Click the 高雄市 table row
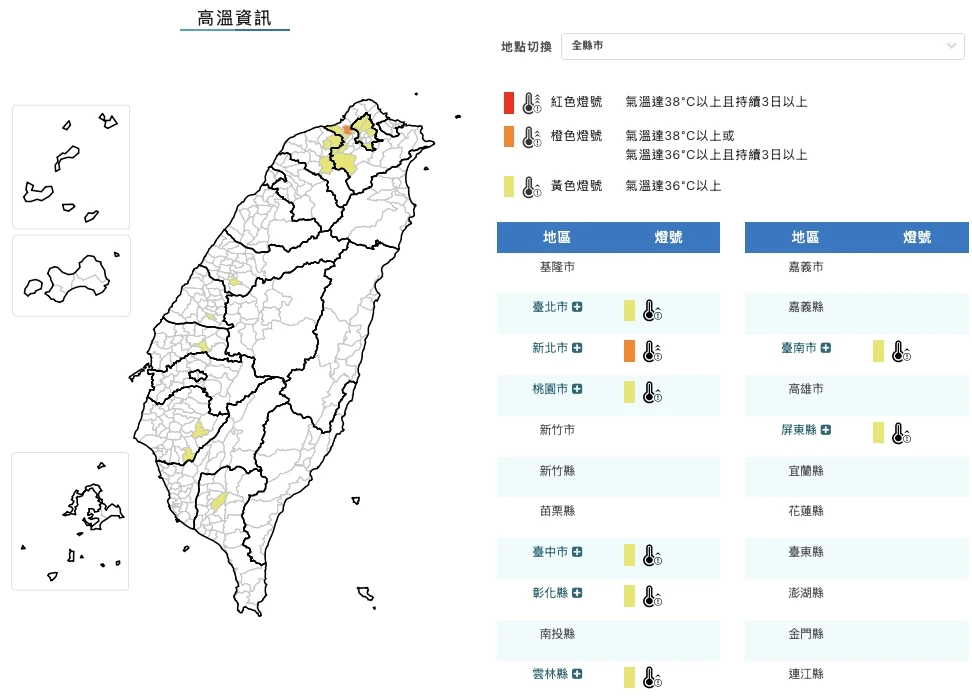 [x=857, y=395]
